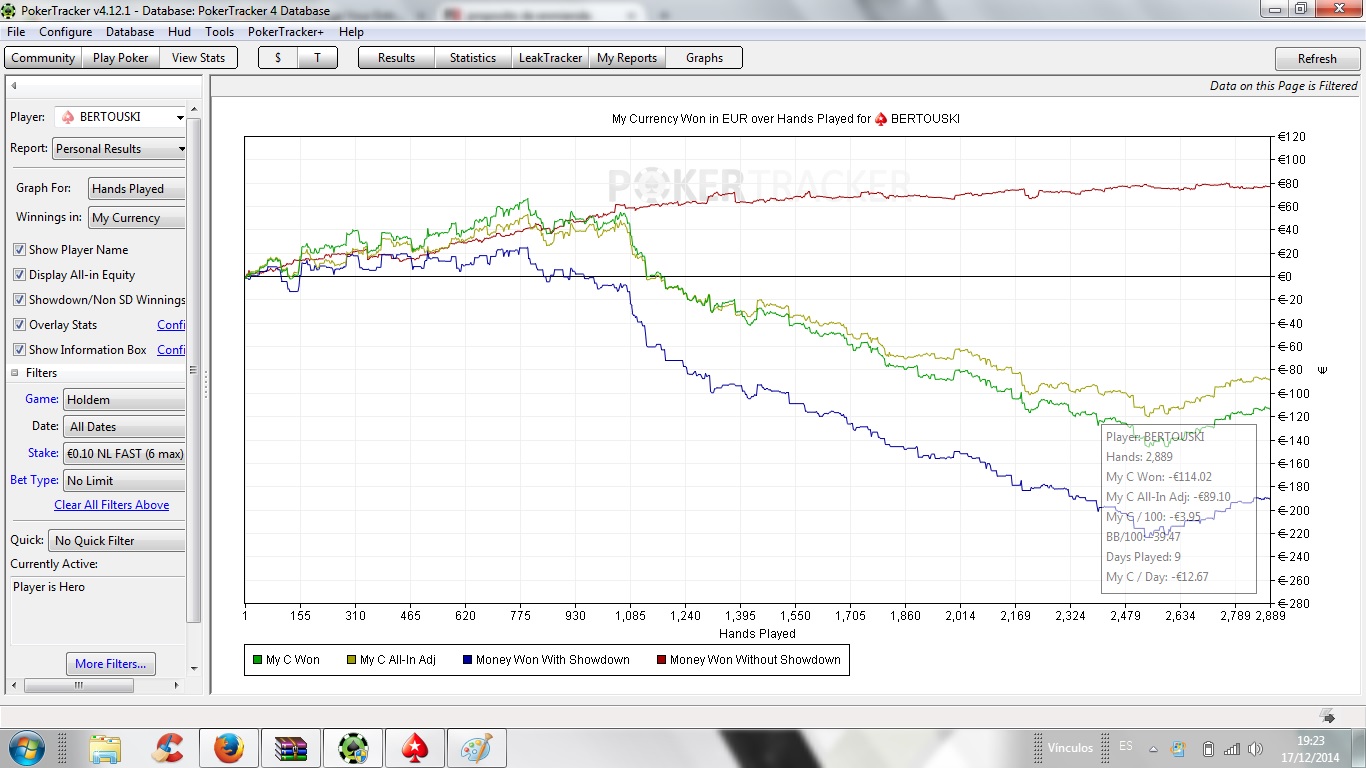Screen dimensions: 1366x768
Task: Uncheck Display All-in Equity
Action: coord(19,275)
